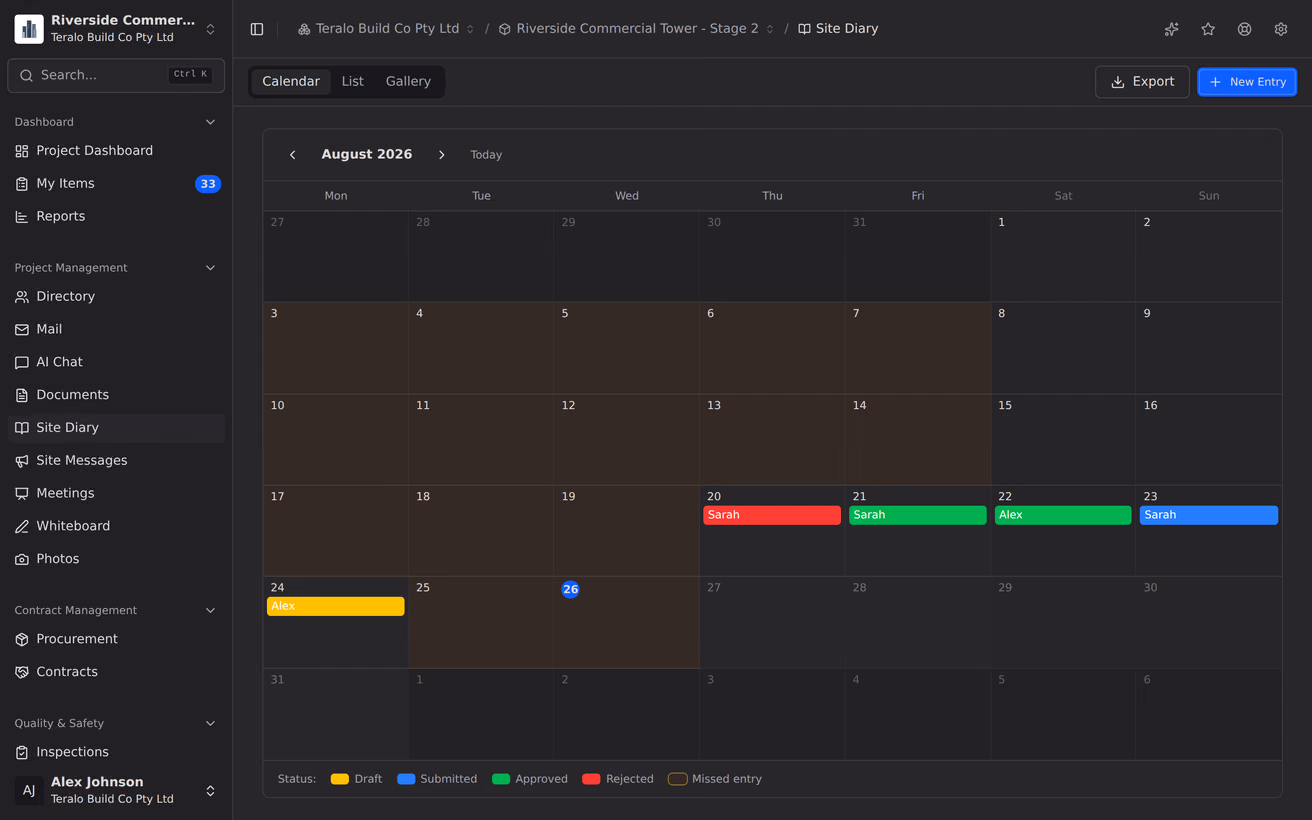Open the Directory page
The image size is (1312, 820).
point(116,297)
